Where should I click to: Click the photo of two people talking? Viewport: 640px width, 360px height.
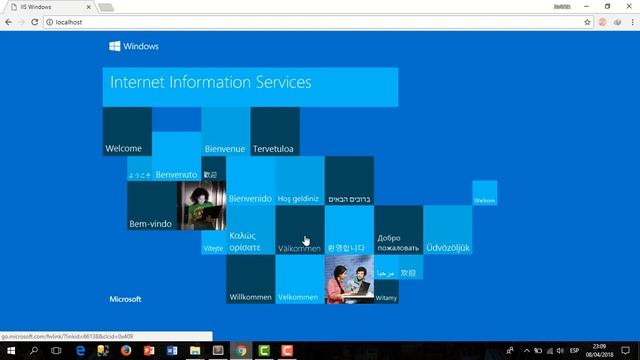pos(349,280)
